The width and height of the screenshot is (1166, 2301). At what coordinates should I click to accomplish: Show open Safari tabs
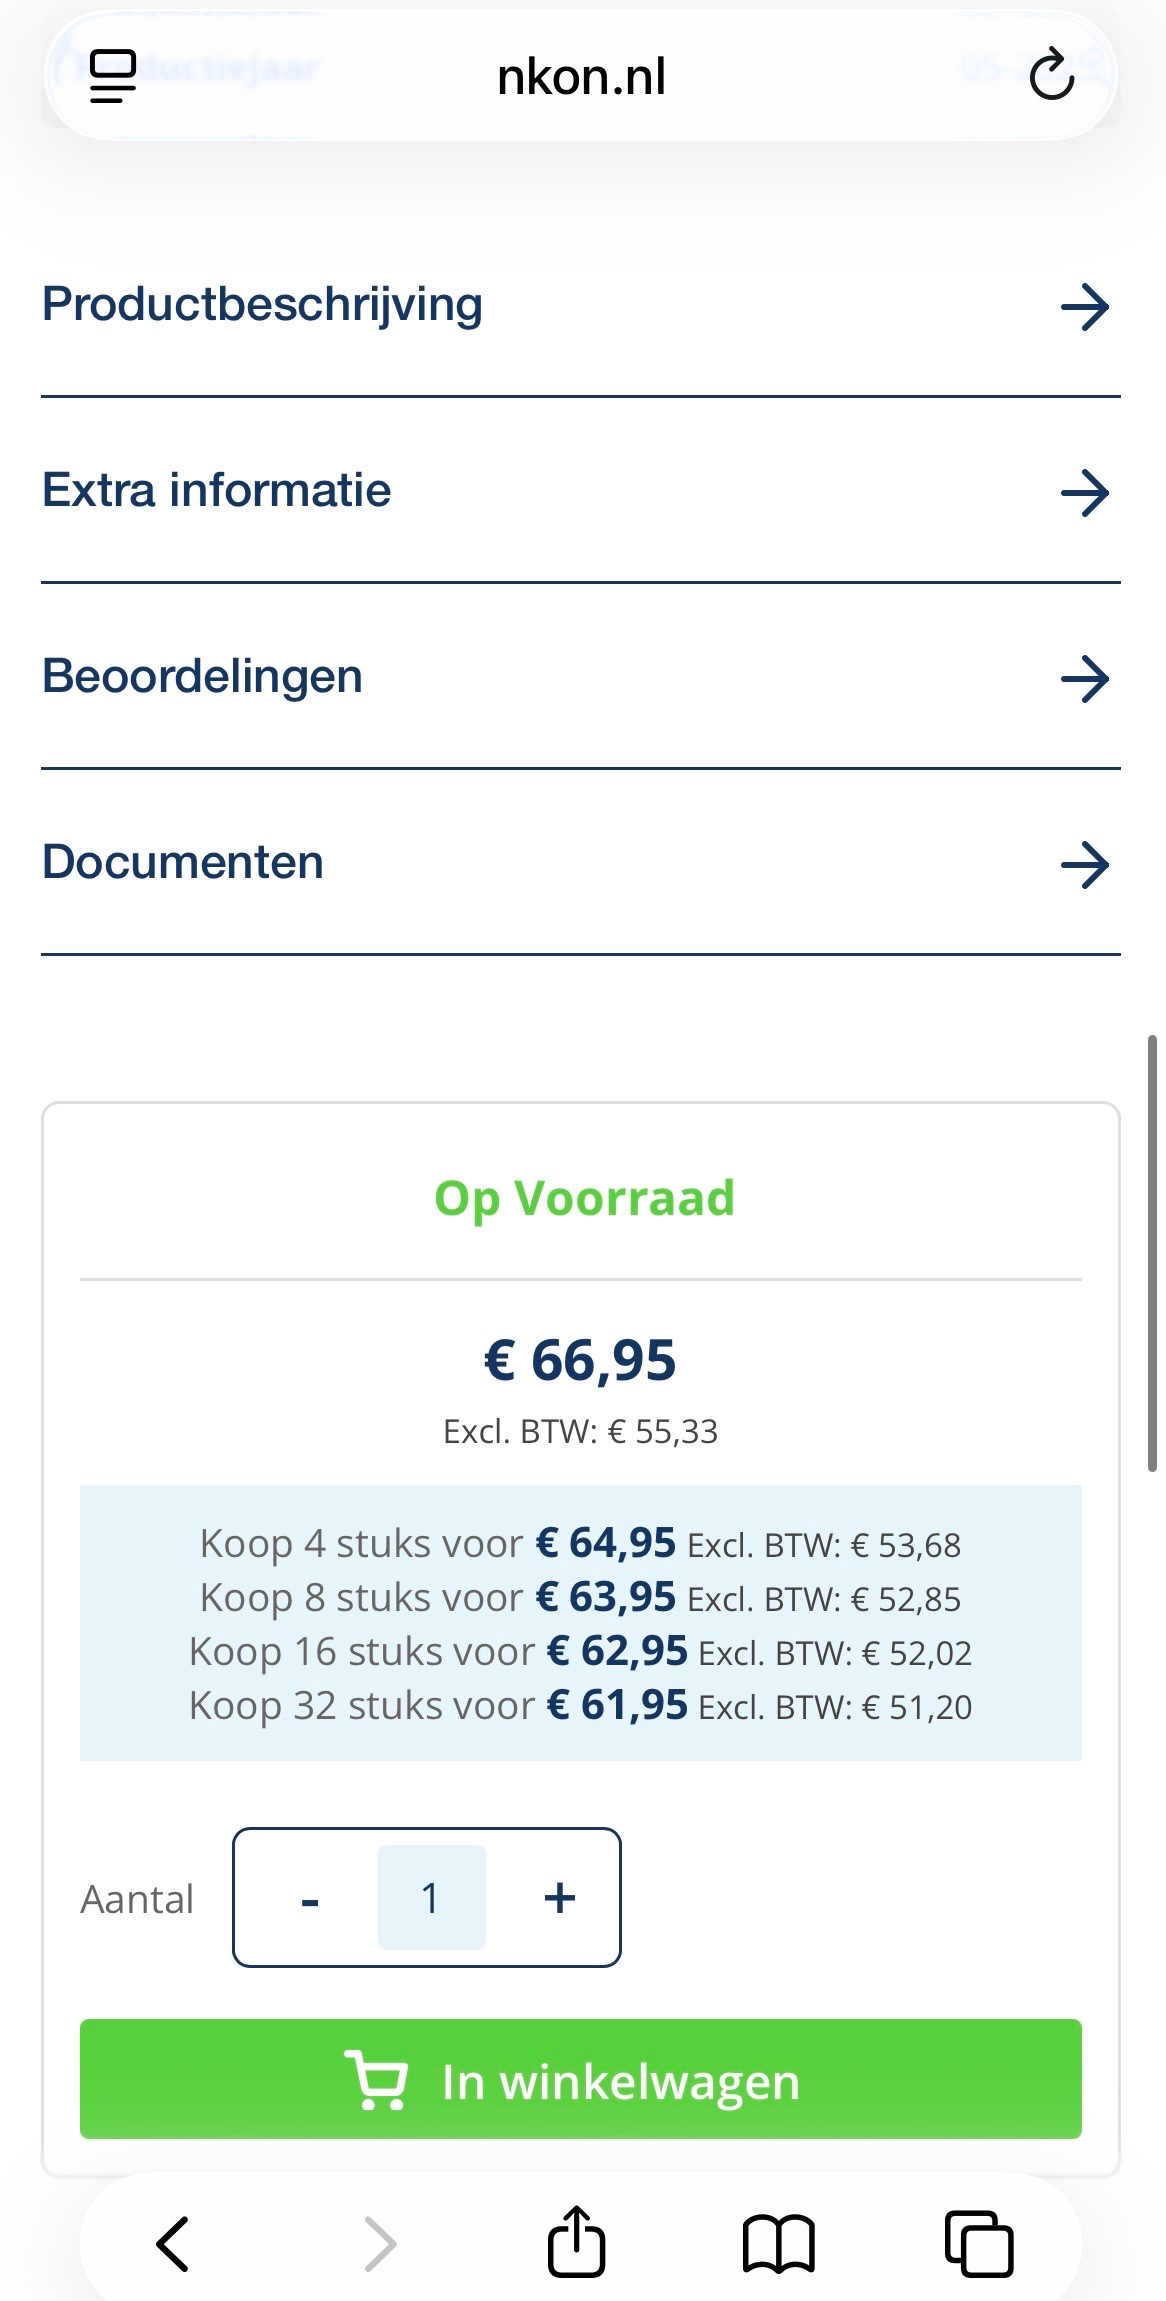[979, 2243]
